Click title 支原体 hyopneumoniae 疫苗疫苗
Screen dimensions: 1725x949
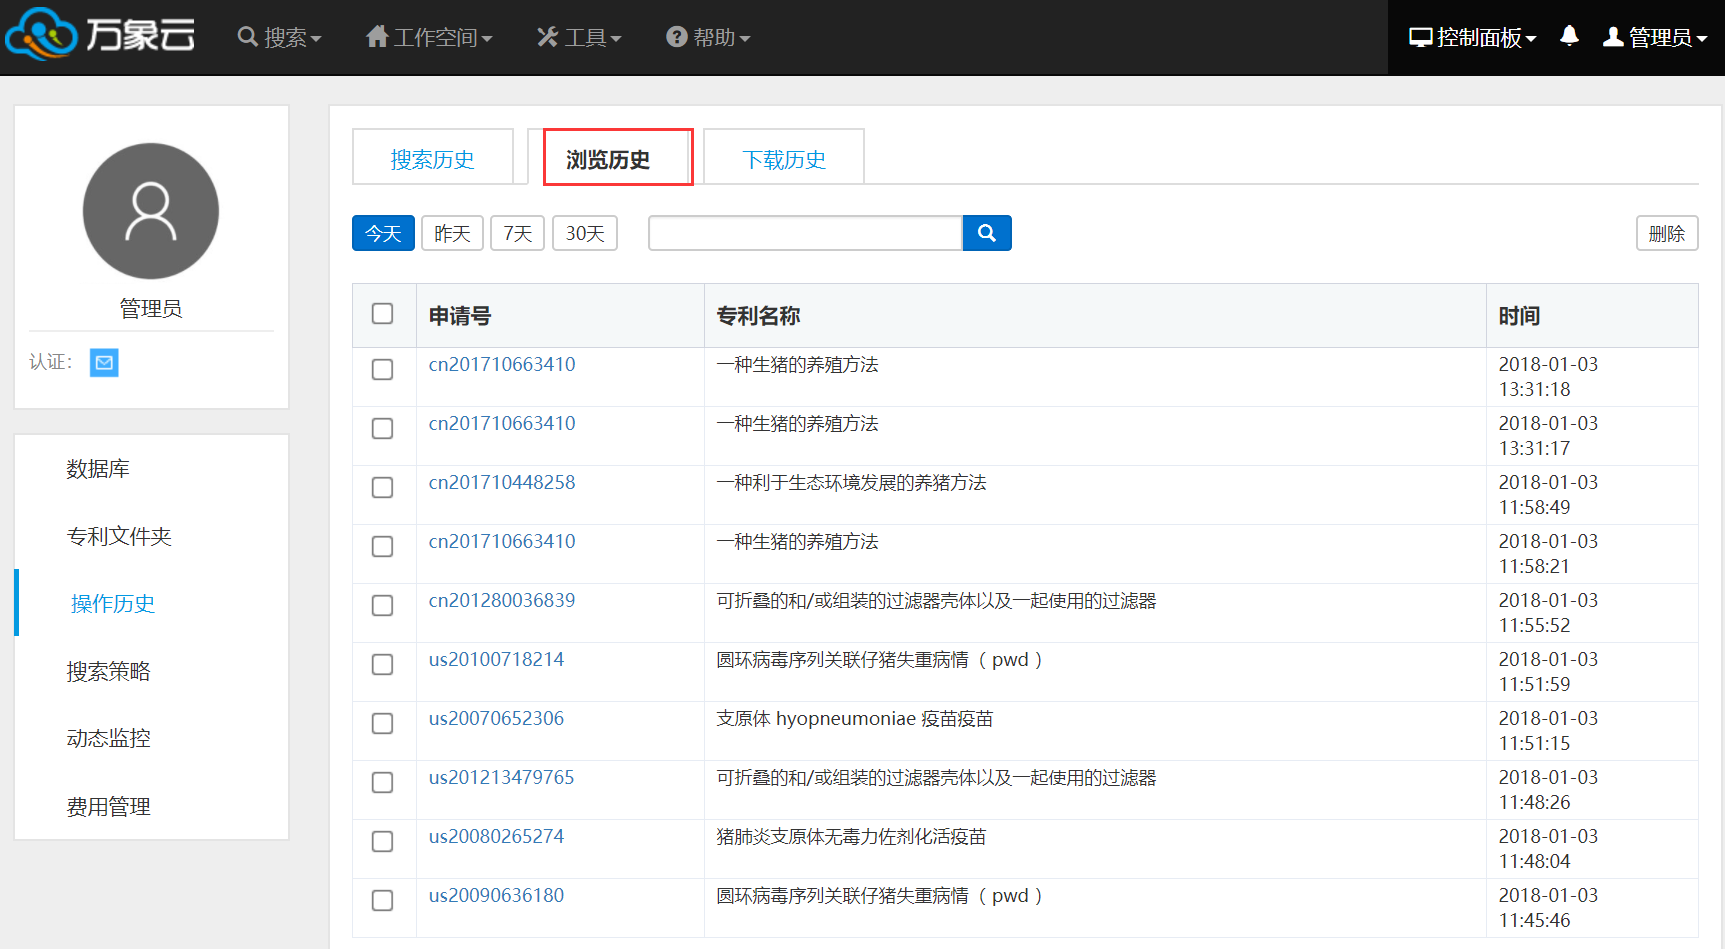pos(855,719)
